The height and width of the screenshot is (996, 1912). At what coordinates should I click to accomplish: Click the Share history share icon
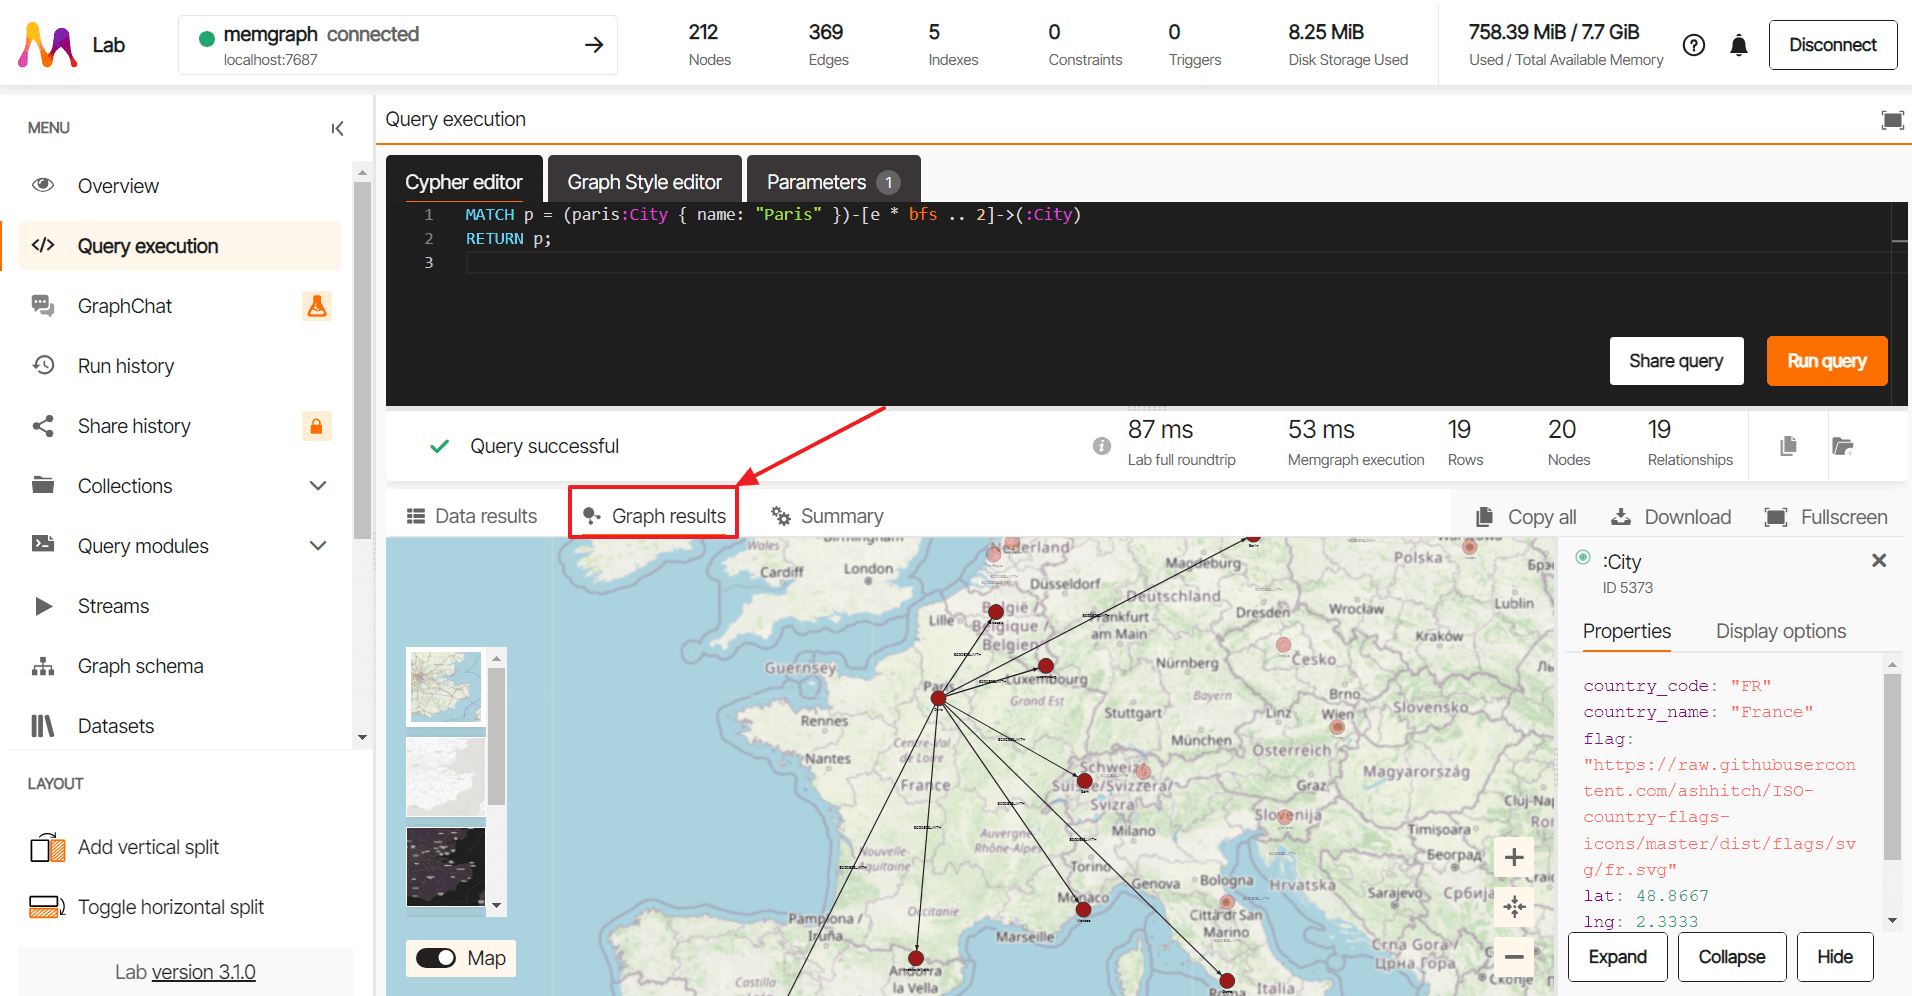click(x=43, y=426)
